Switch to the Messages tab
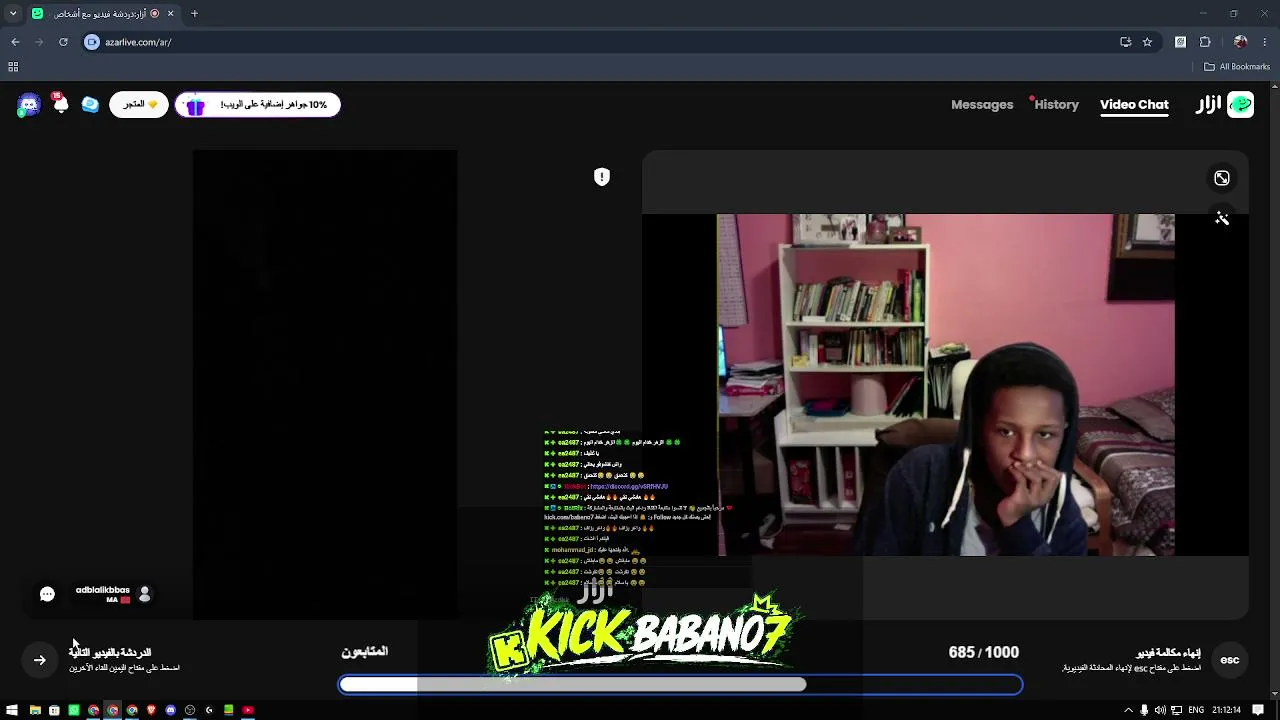Screen dimensions: 1280x720 click(982, 104)
